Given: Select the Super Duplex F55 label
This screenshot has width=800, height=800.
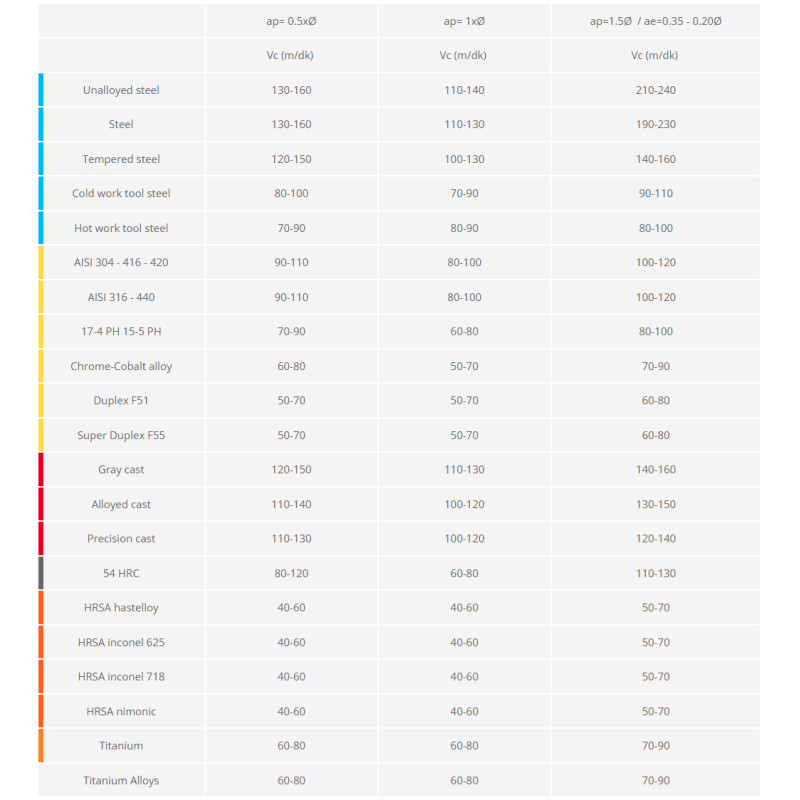Looking at the screenshot, I should [121, 435].
